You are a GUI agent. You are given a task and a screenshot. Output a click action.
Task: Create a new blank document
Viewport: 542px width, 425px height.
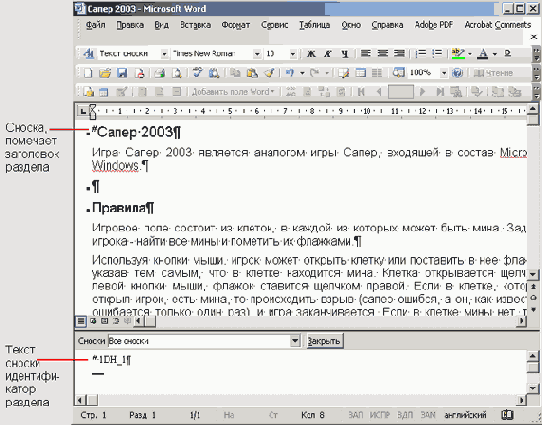tap(88, 73)
